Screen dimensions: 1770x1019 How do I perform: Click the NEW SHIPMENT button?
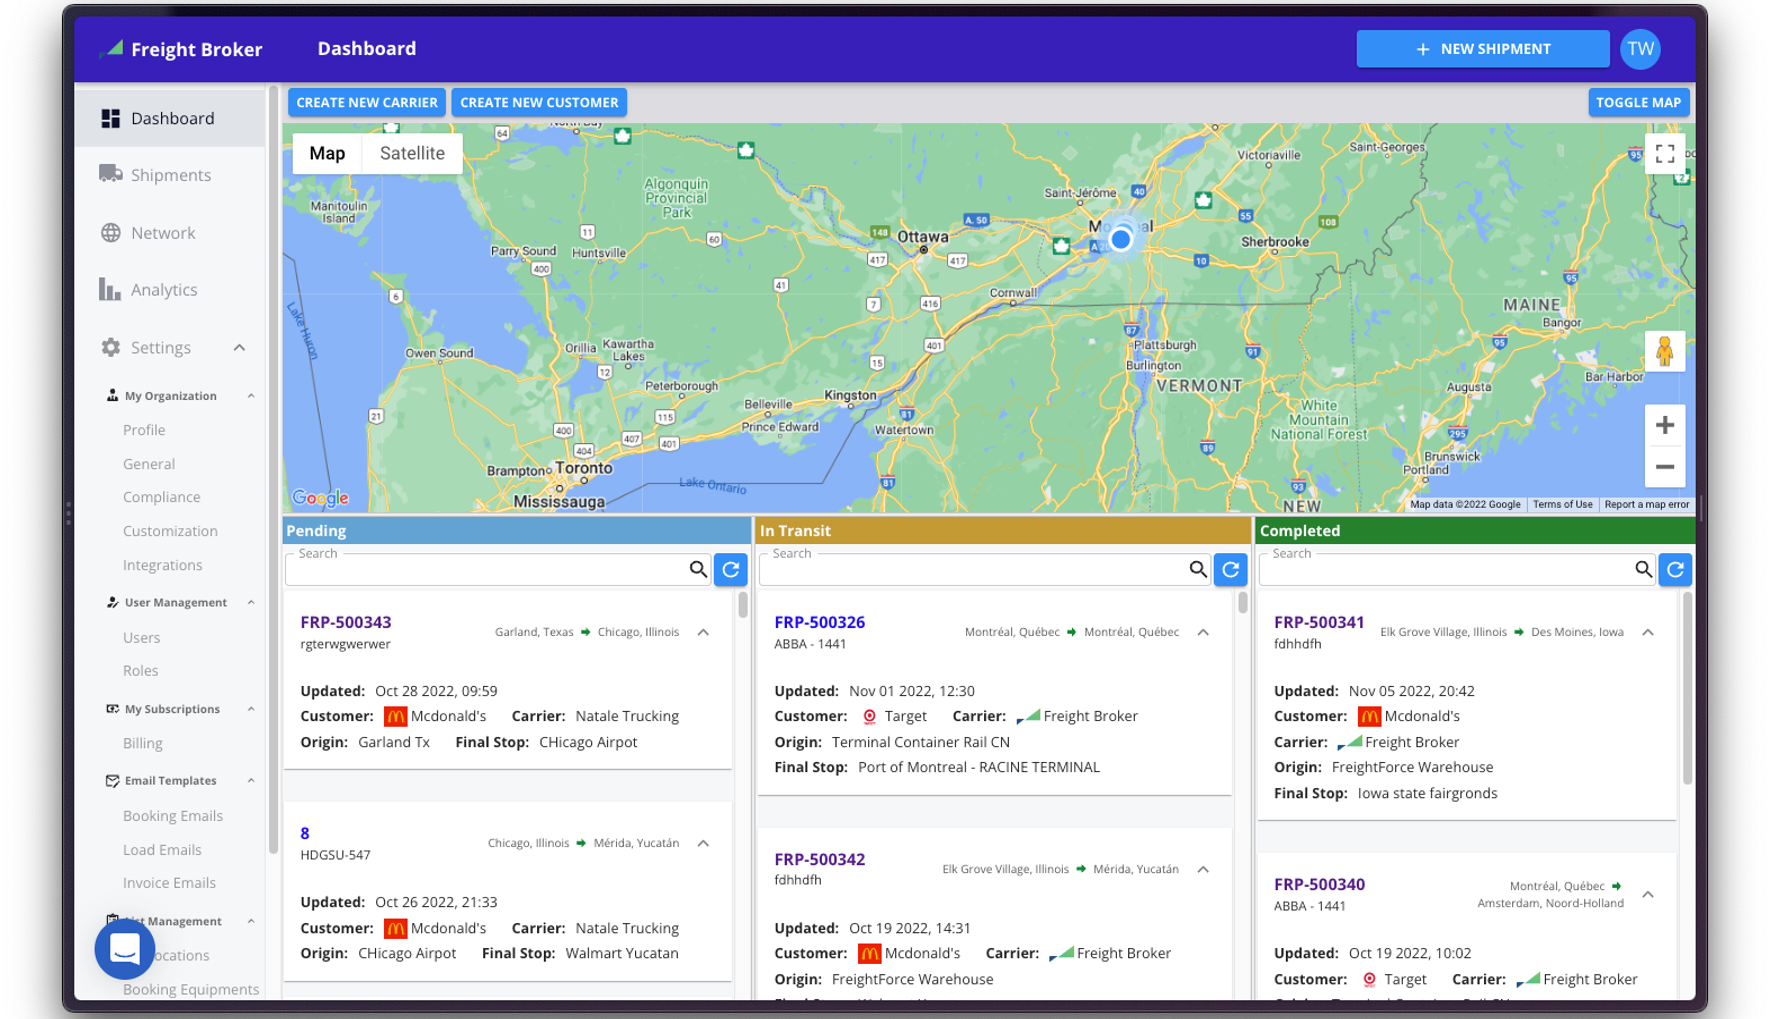point(1482,49)
